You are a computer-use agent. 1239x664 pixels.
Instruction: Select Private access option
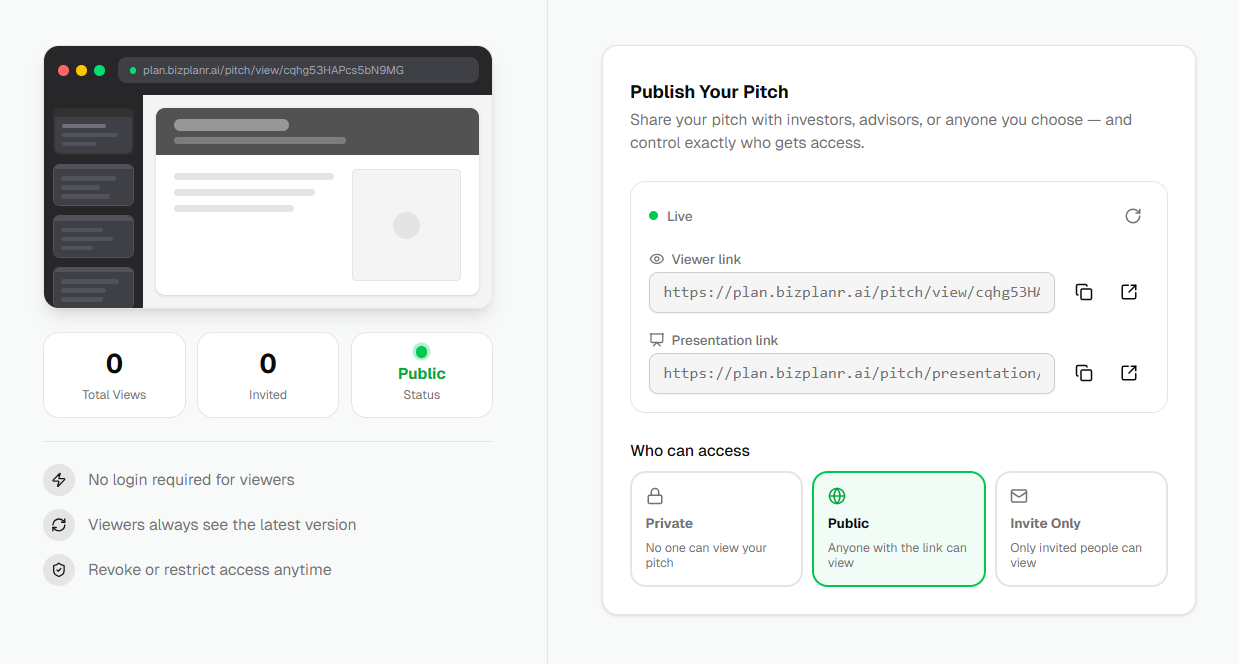pos(717,529)
